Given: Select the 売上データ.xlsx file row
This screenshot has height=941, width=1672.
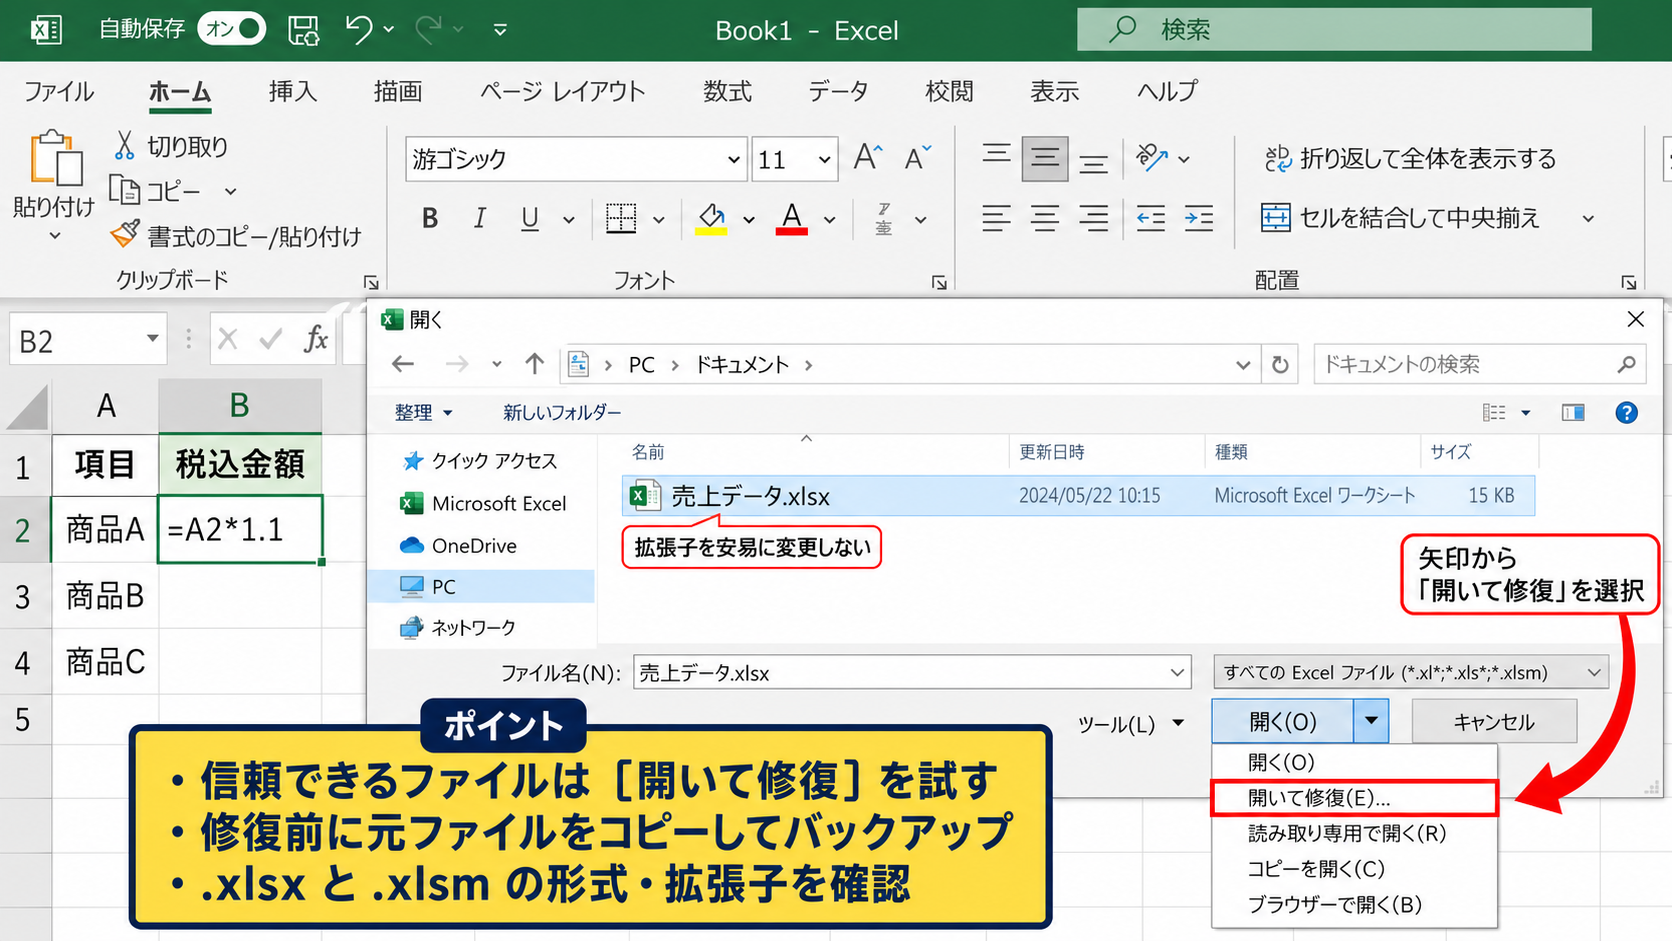Looking at the screenshot, I should (1078, 495).
